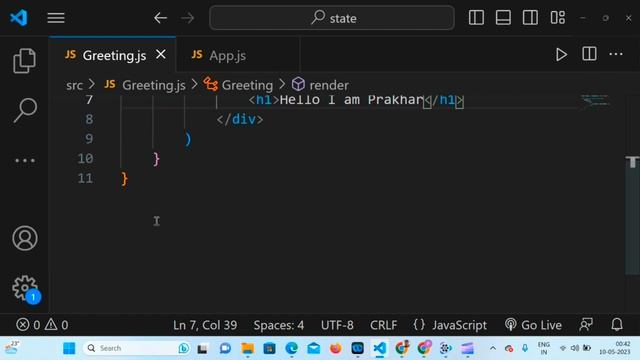Click the Windows taskbar Search box
Viewport: 640px width, 360px height.
(x=137, y=348)
